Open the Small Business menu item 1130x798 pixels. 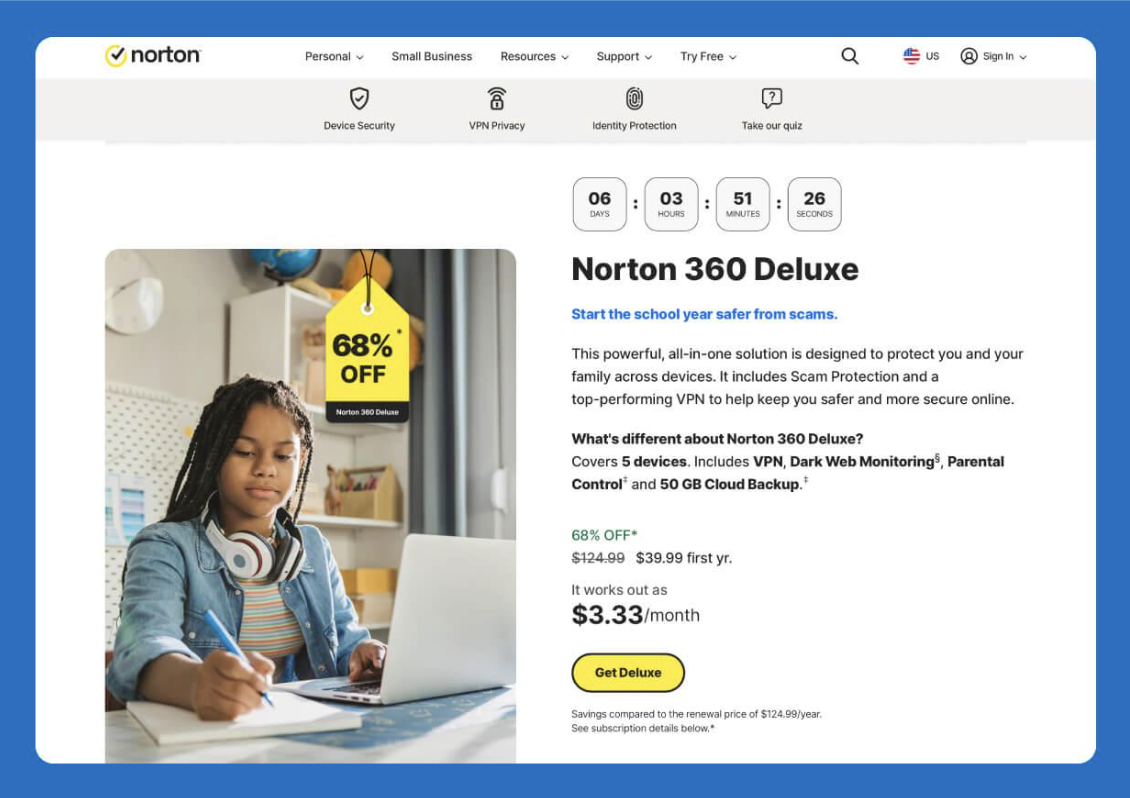[432, 56]
